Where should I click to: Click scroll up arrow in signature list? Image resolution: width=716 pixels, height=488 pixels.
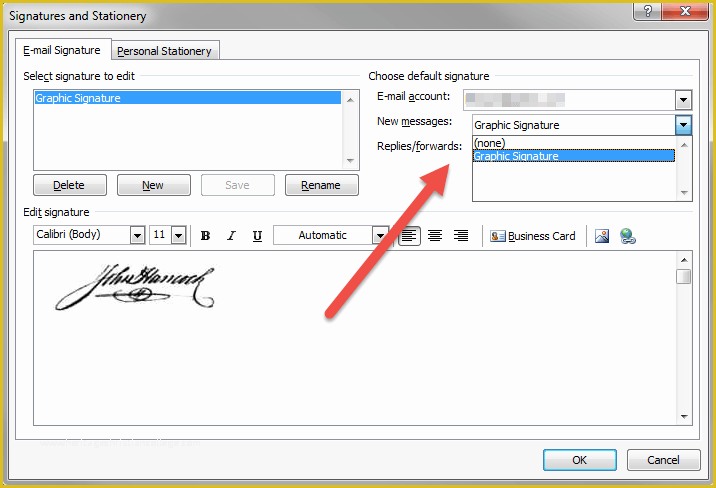(x=350, y=100)
